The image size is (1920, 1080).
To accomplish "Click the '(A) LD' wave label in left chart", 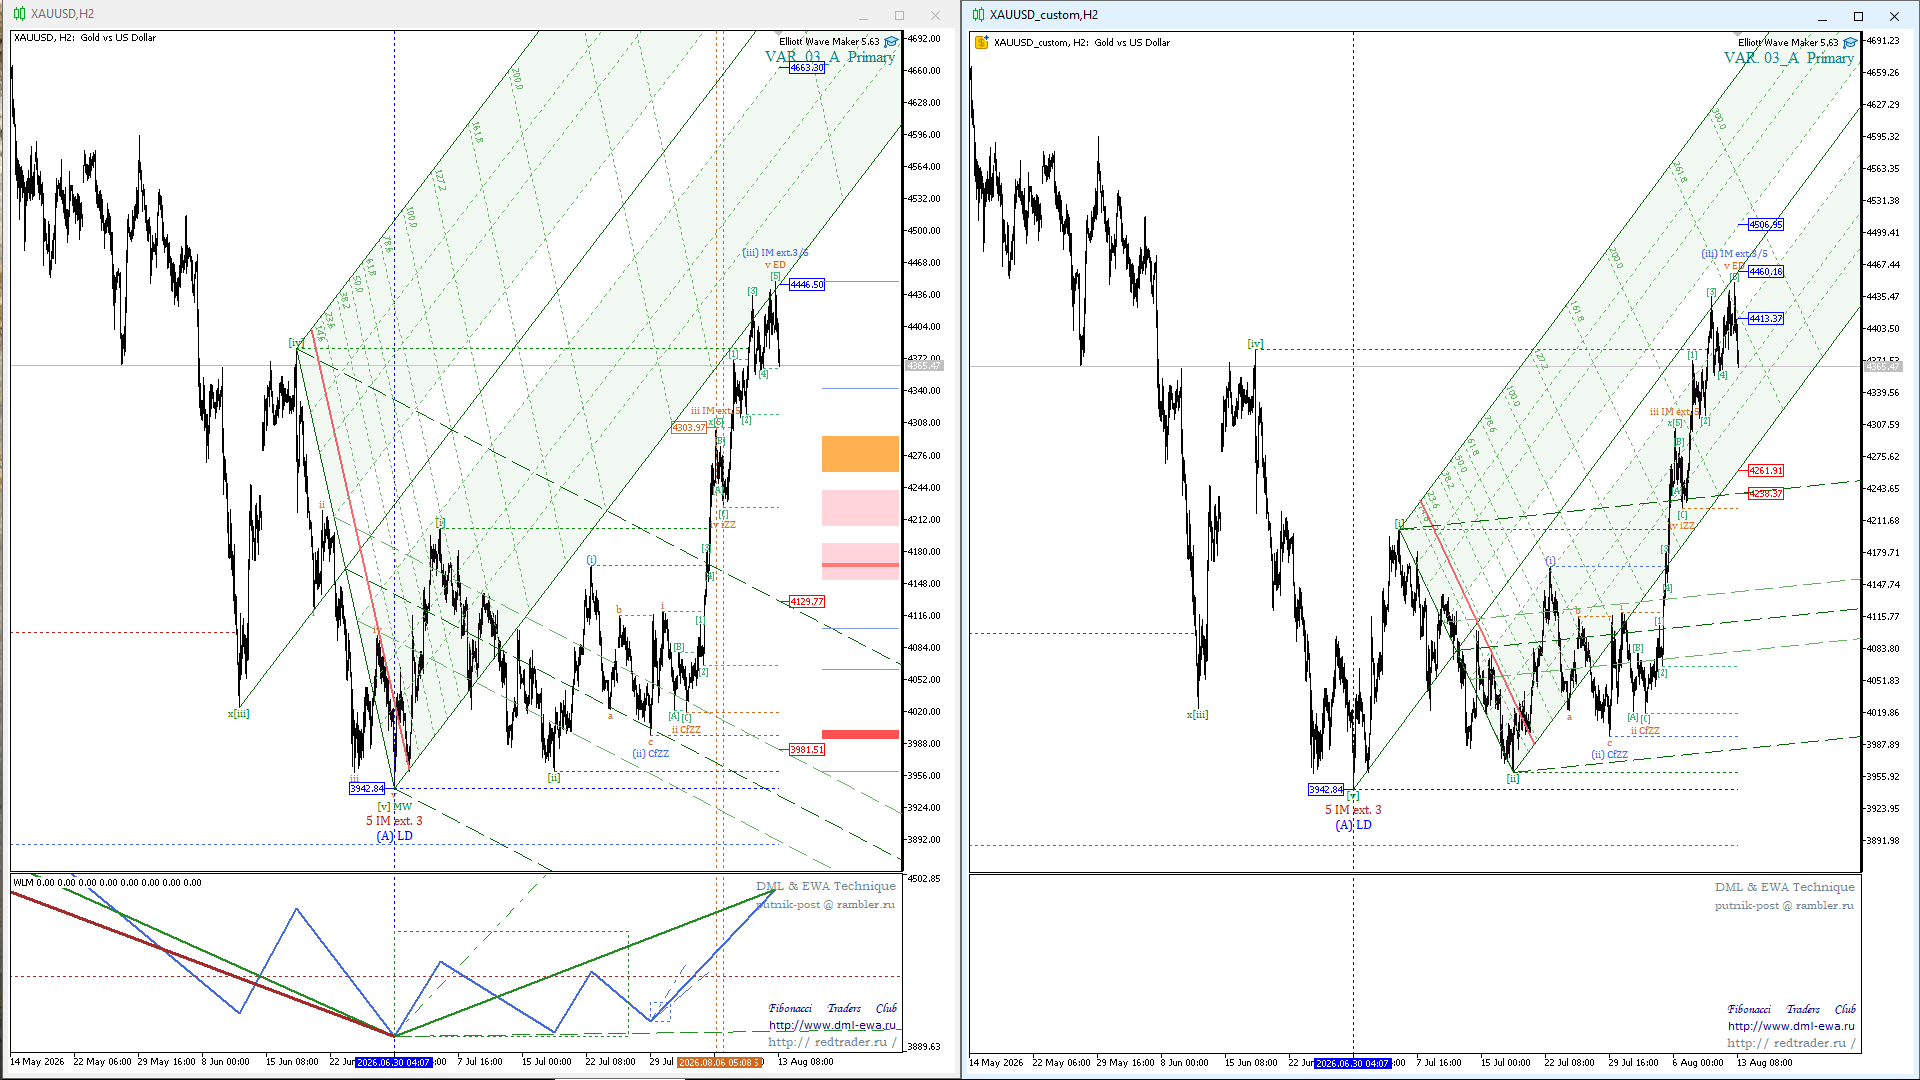I will [394, 836].
